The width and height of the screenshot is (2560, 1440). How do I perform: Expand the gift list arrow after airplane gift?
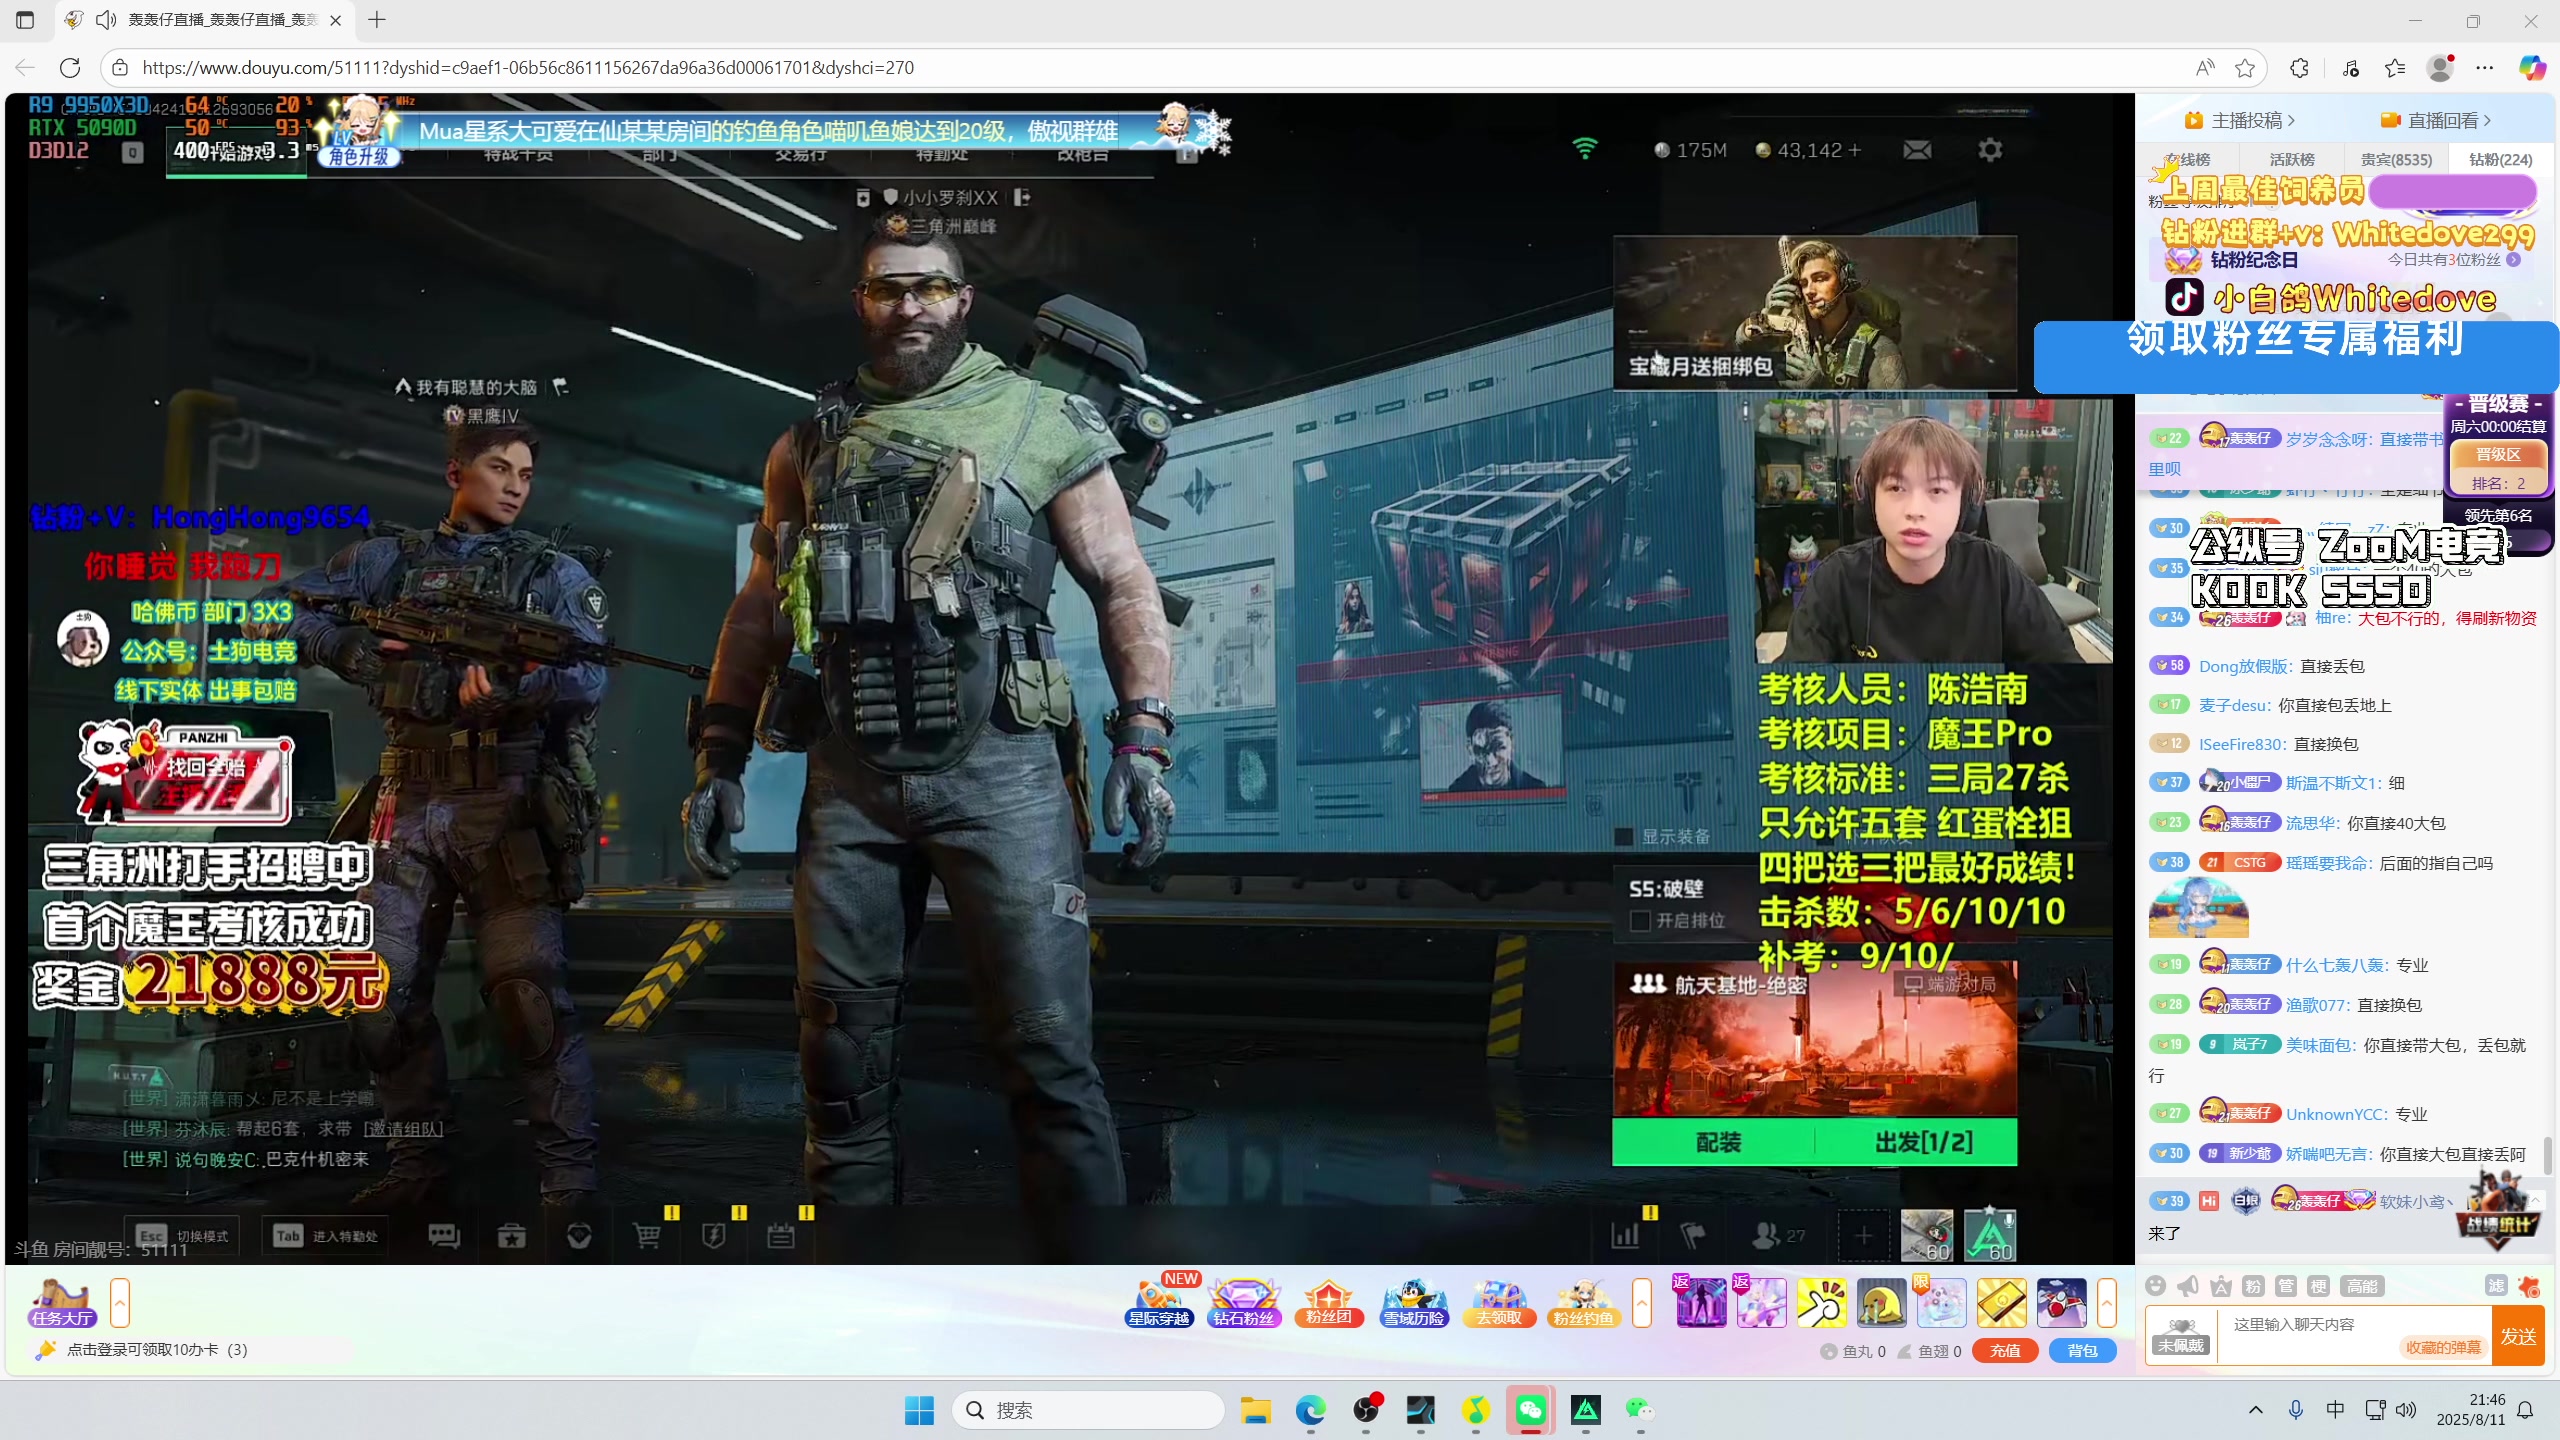click(x=2107, y=1302)
